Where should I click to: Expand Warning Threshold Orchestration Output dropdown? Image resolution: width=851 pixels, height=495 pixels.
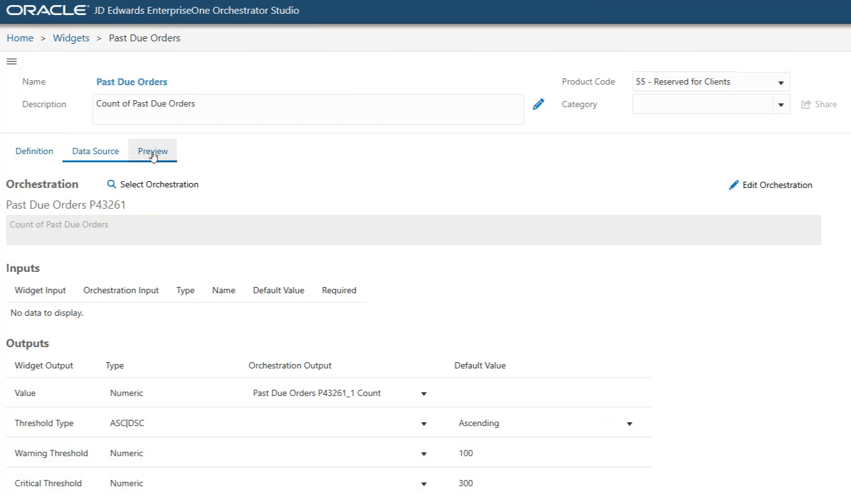(424, 454)
